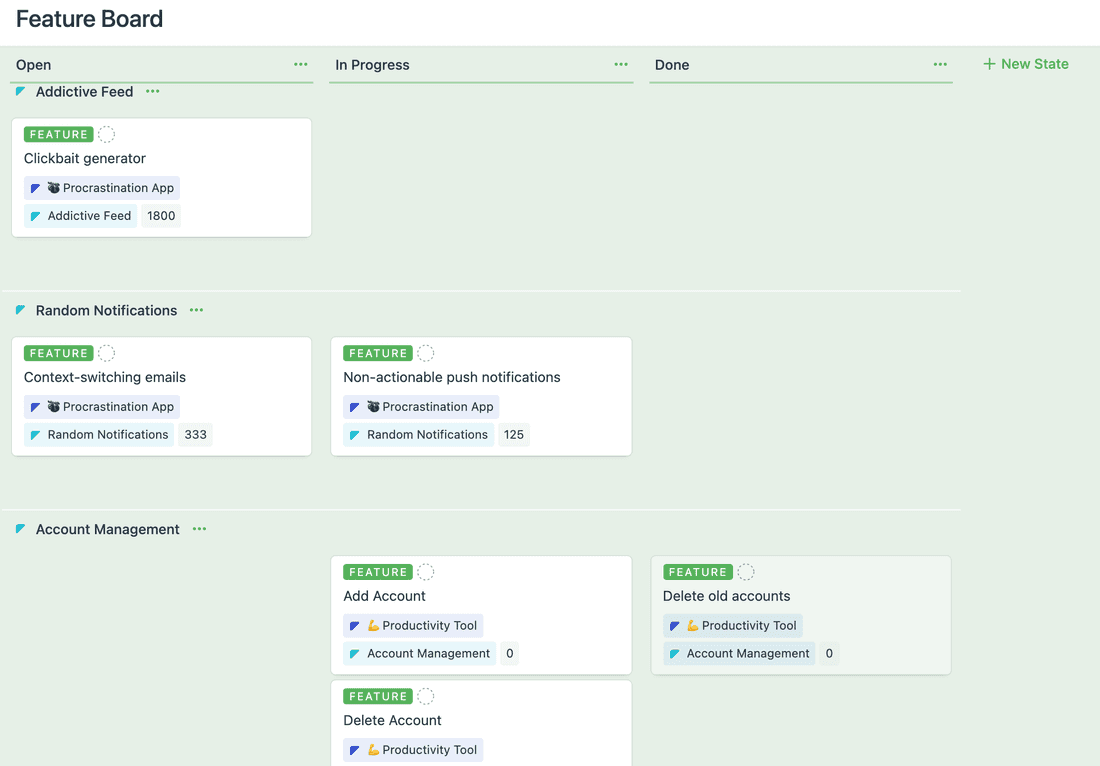Open the ellipsis menu on the Open column
The image size is (1100, 766).
point(300,63)
